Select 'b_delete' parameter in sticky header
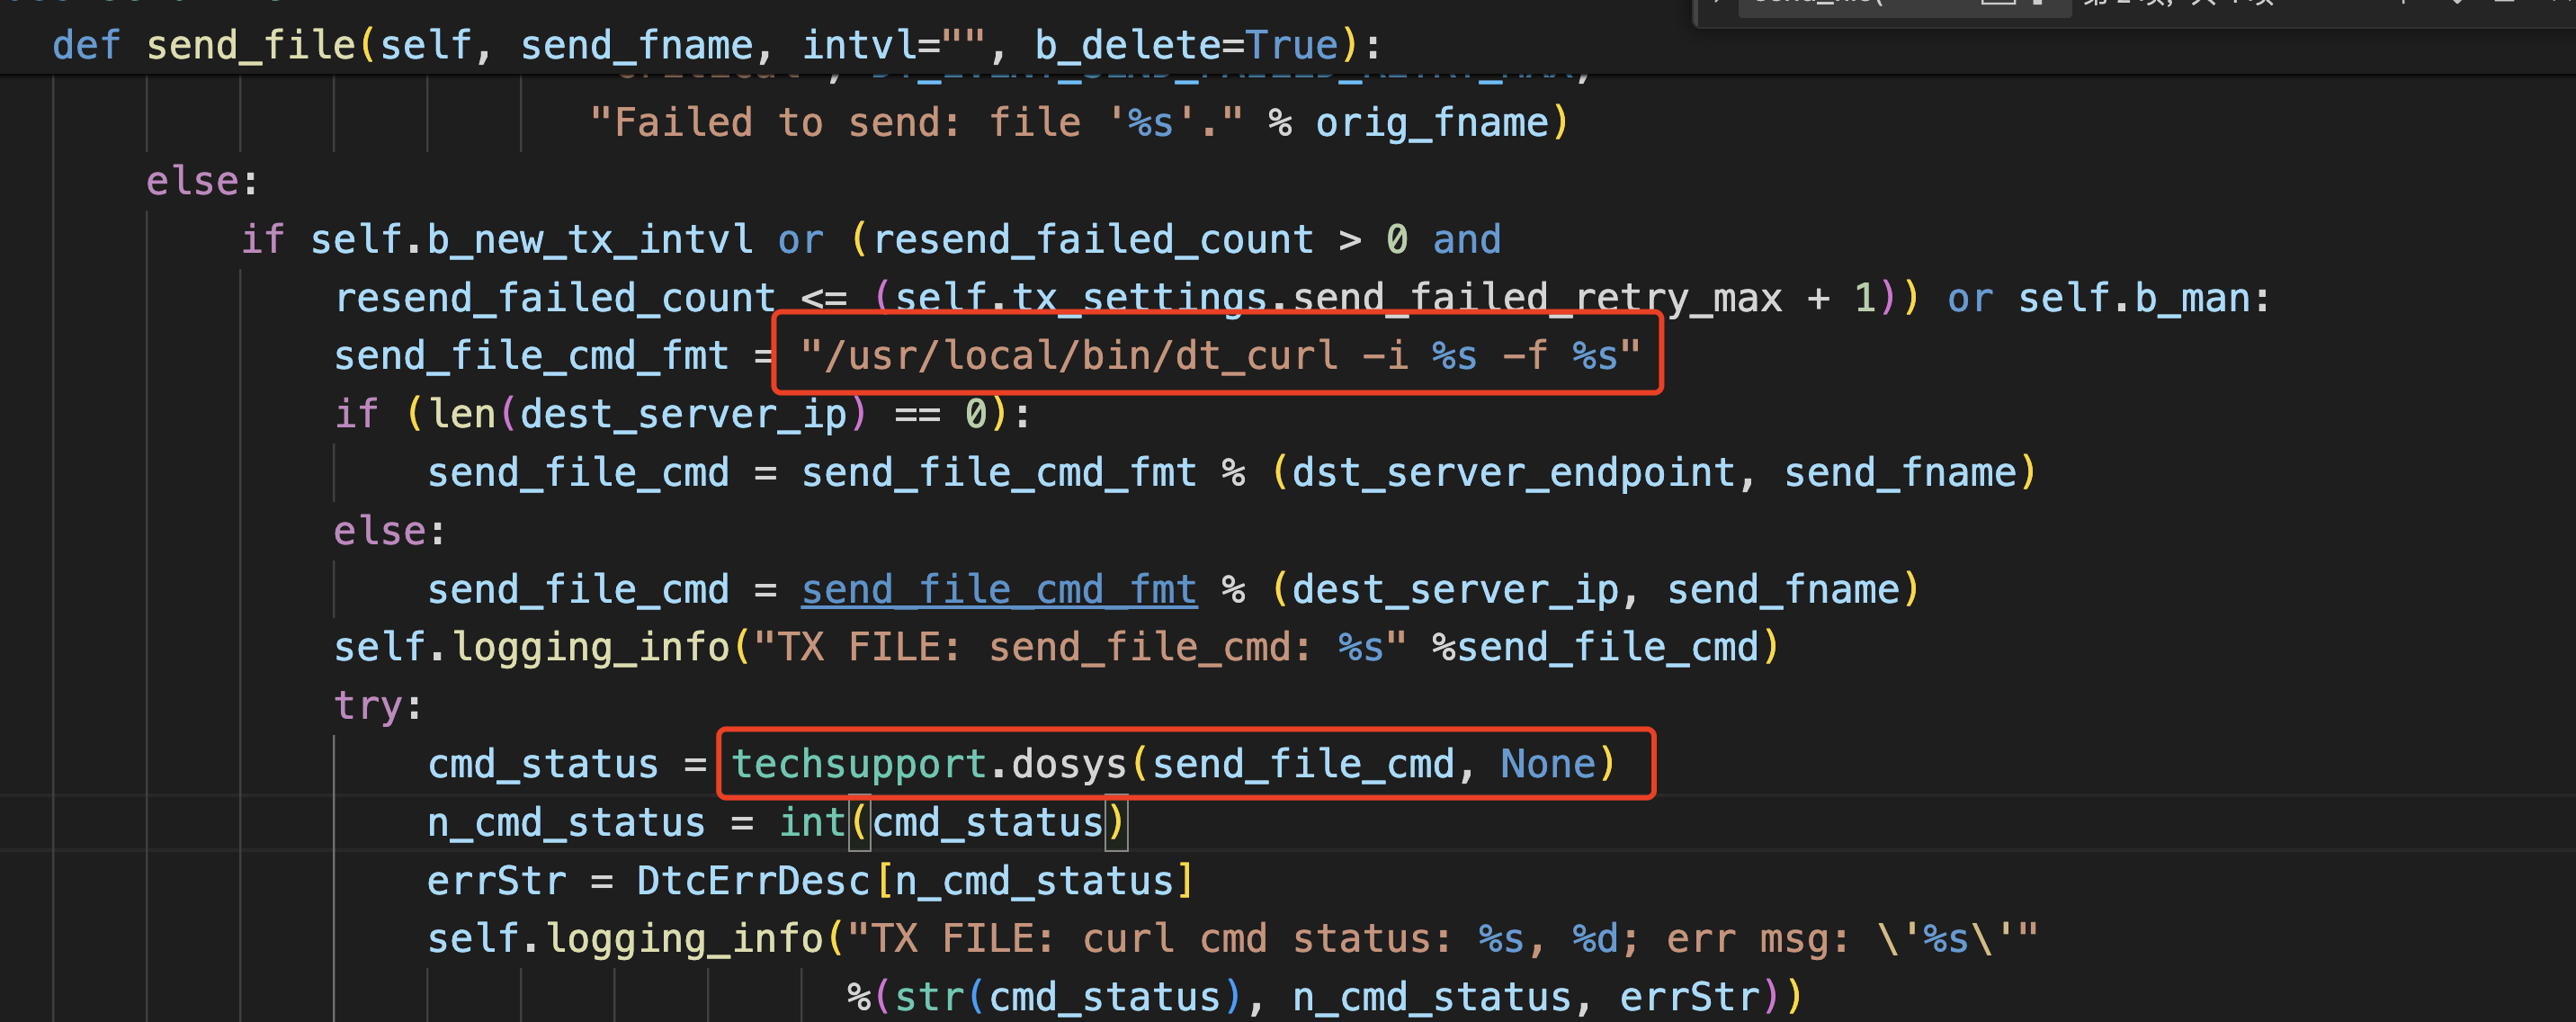 (1127, 45)
